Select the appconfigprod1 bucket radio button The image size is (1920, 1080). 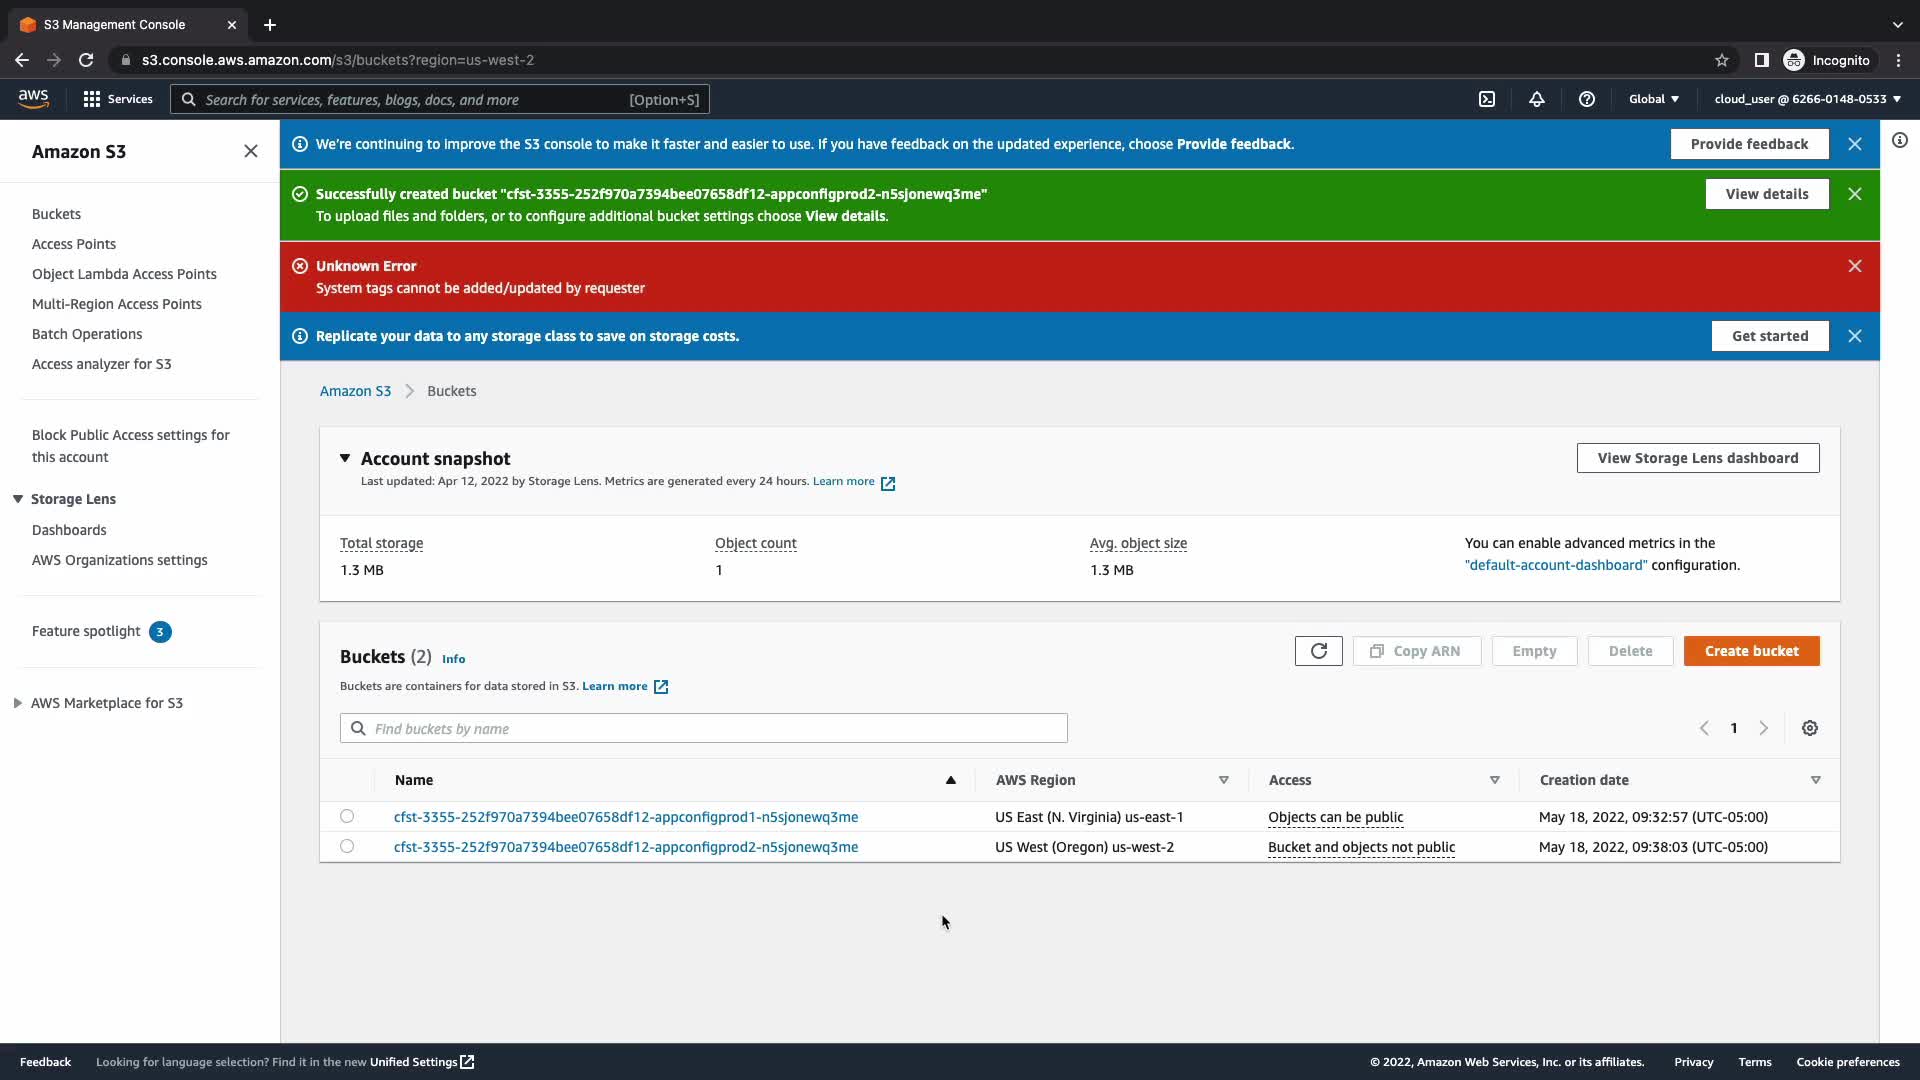click(x=347, y=816)
